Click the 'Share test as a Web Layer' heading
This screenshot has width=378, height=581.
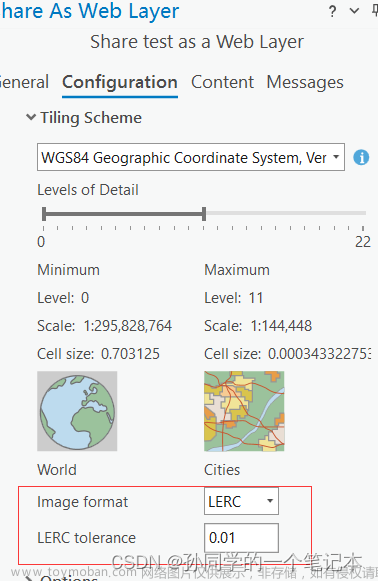197,42
